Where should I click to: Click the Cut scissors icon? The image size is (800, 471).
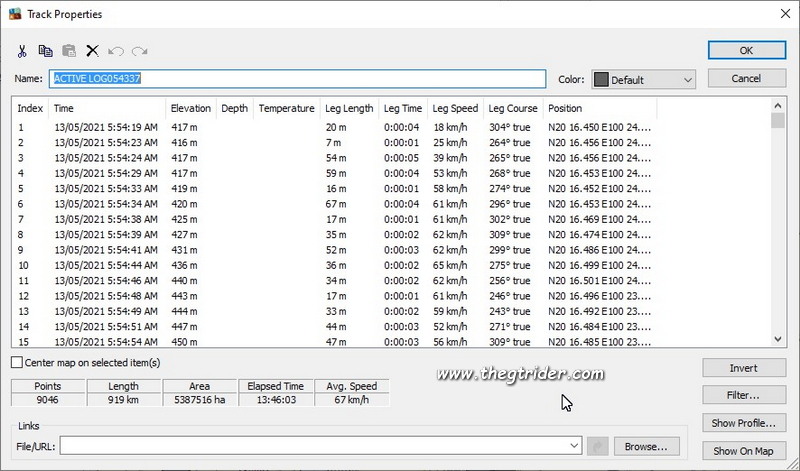click(22, 51)
